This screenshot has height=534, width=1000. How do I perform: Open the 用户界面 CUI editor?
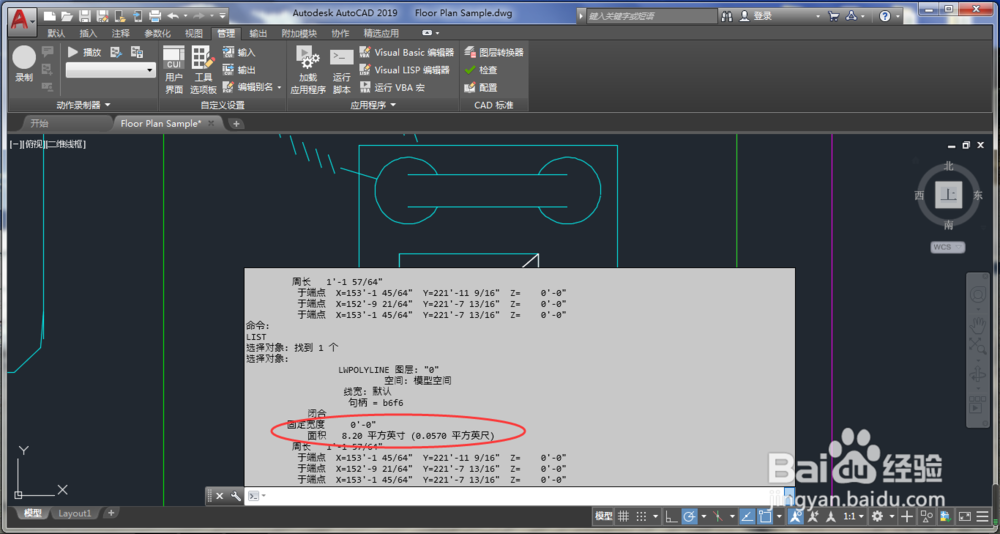[173, 70]
